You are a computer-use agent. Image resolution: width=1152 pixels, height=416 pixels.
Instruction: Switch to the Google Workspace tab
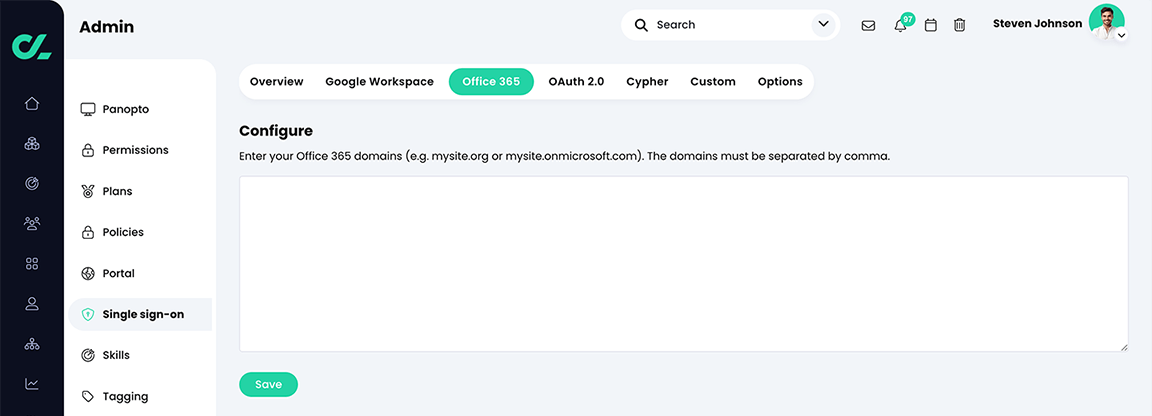pos(379,82)
